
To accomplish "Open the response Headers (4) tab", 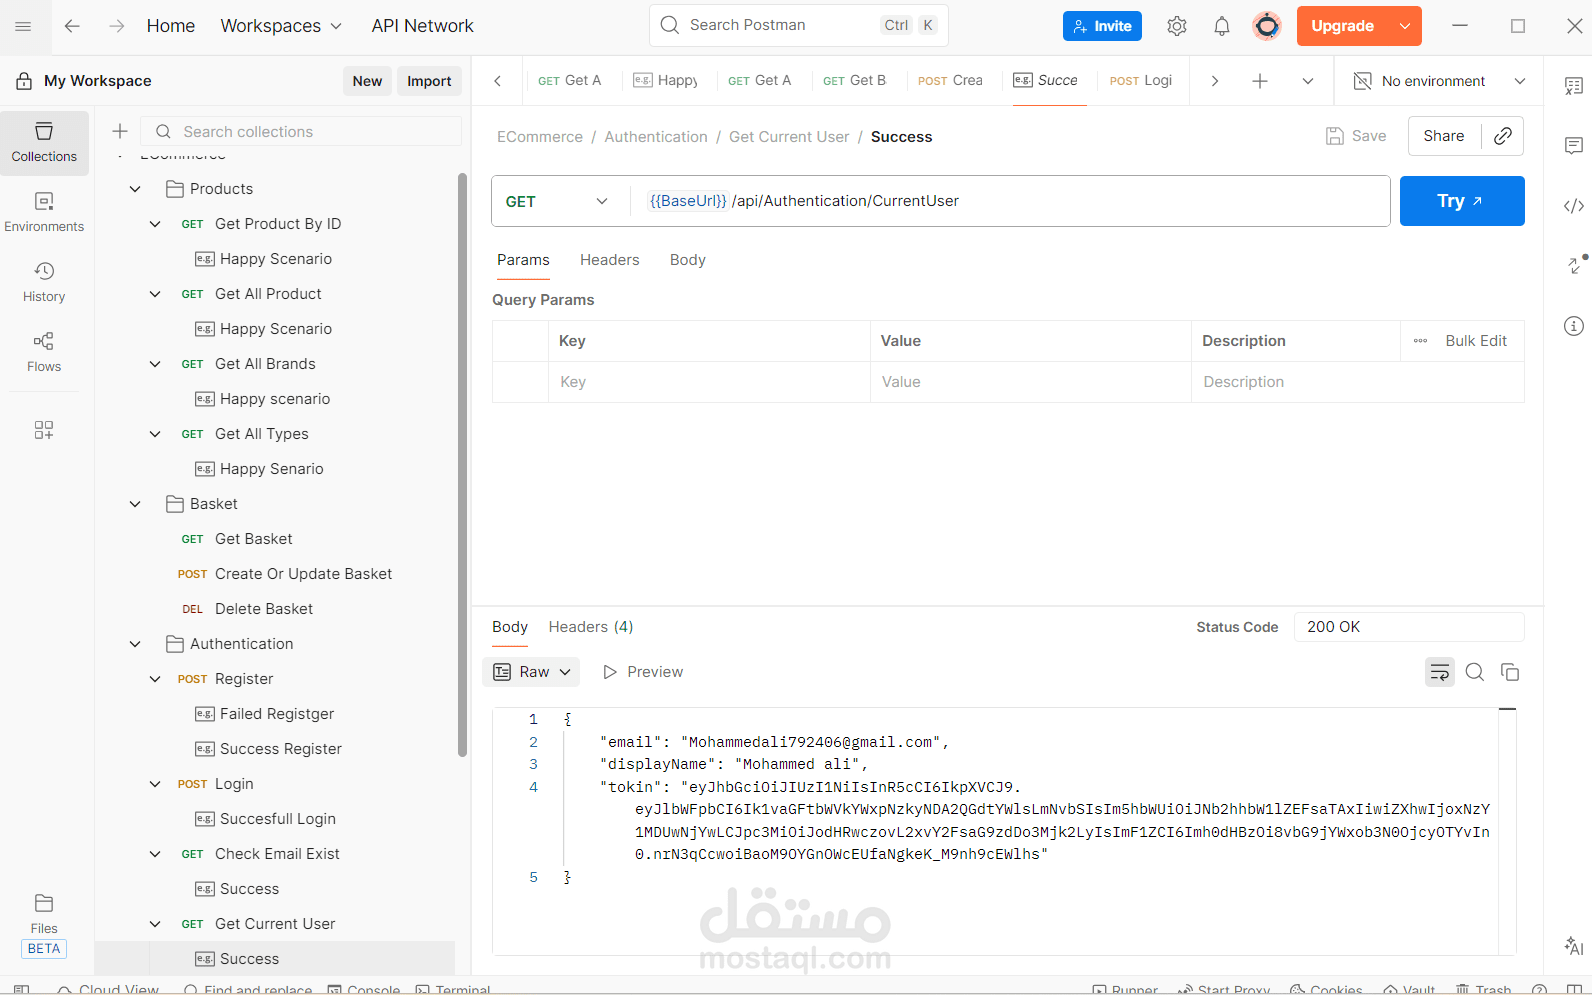I will (x=590, y=627).
